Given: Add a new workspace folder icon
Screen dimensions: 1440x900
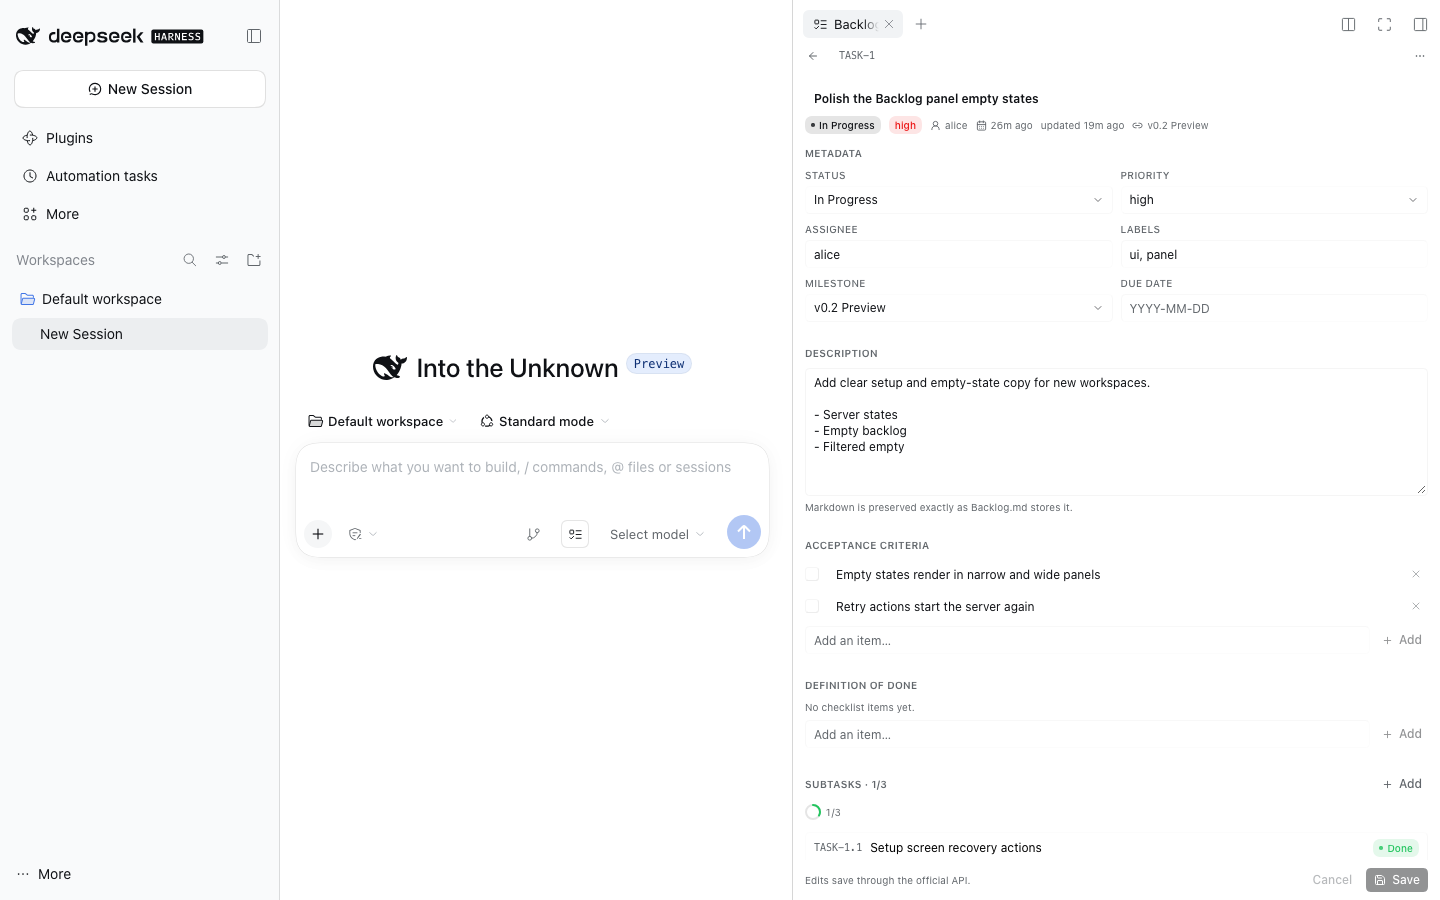Looking at the screenshot, I should pos(254,260).
